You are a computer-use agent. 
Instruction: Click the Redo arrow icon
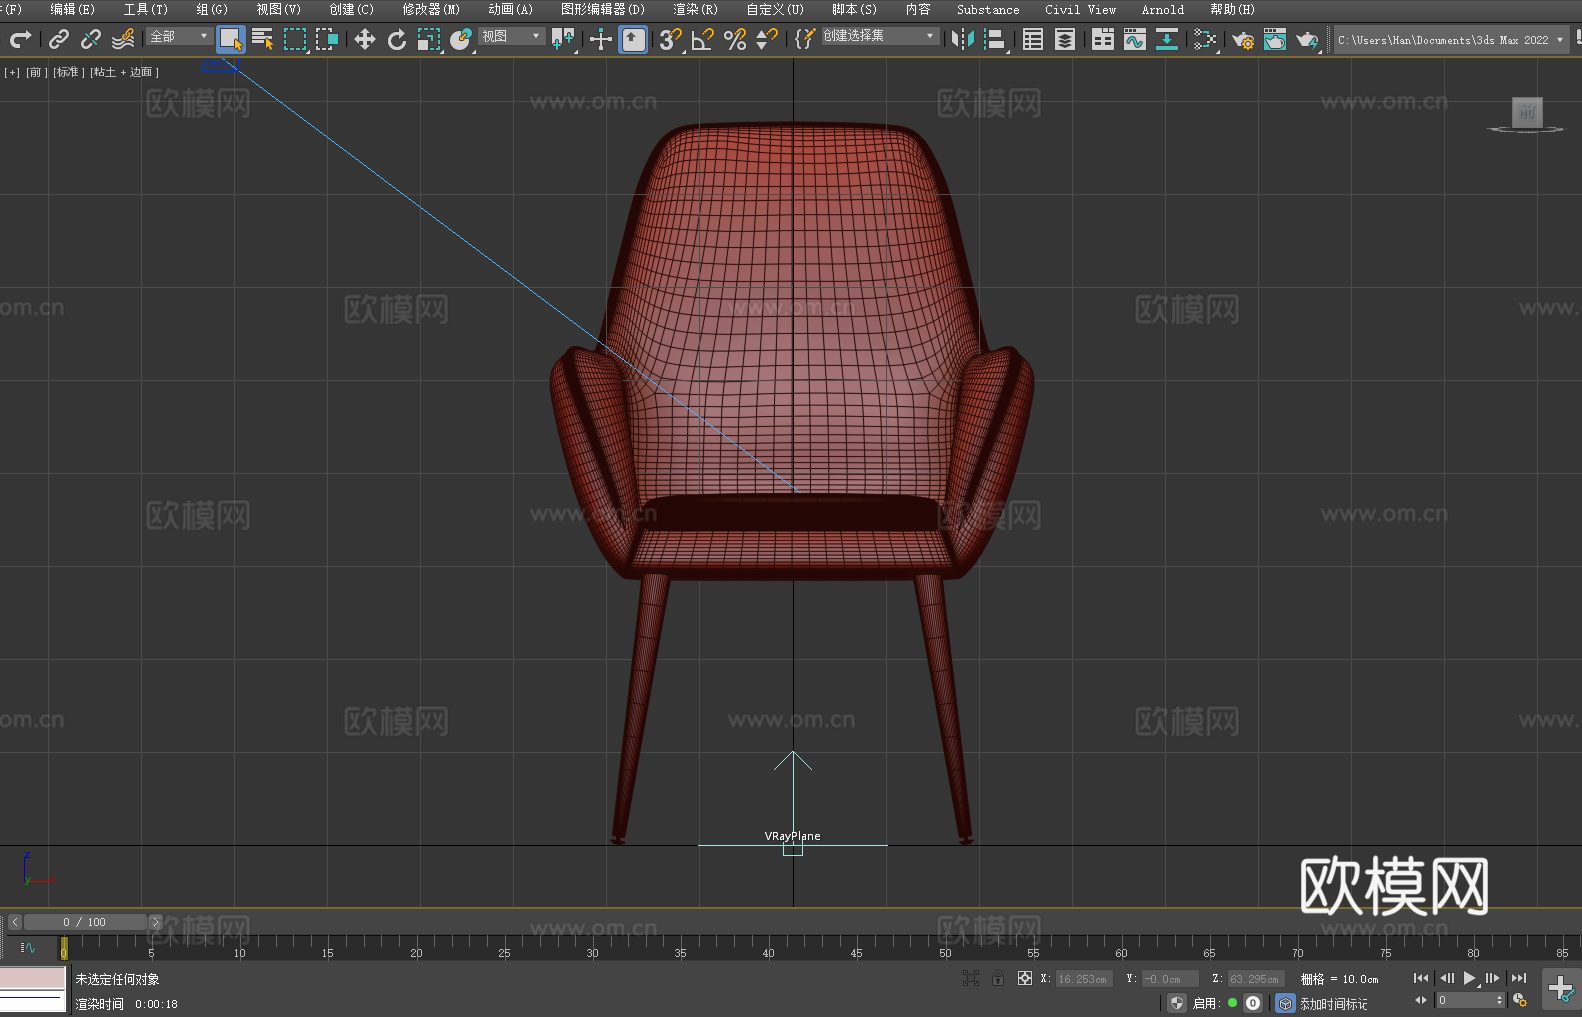20,39
